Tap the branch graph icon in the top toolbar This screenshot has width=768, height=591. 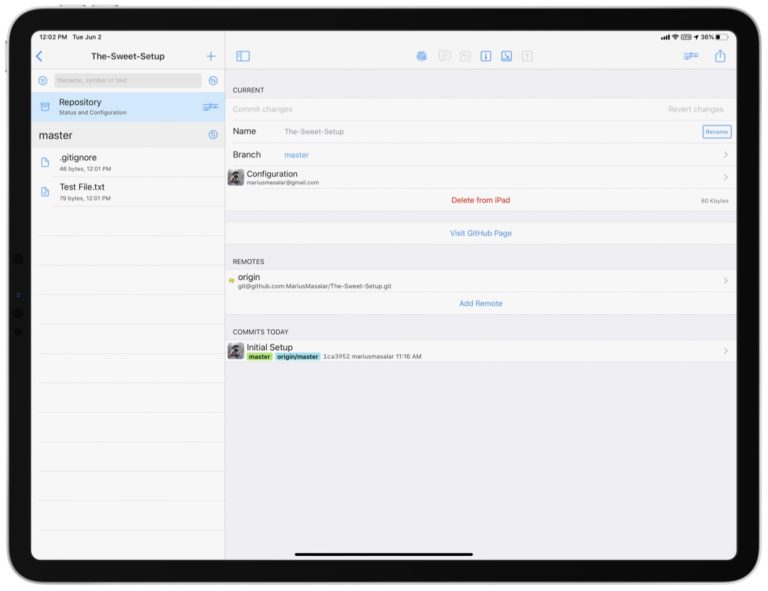click(690, 57)
